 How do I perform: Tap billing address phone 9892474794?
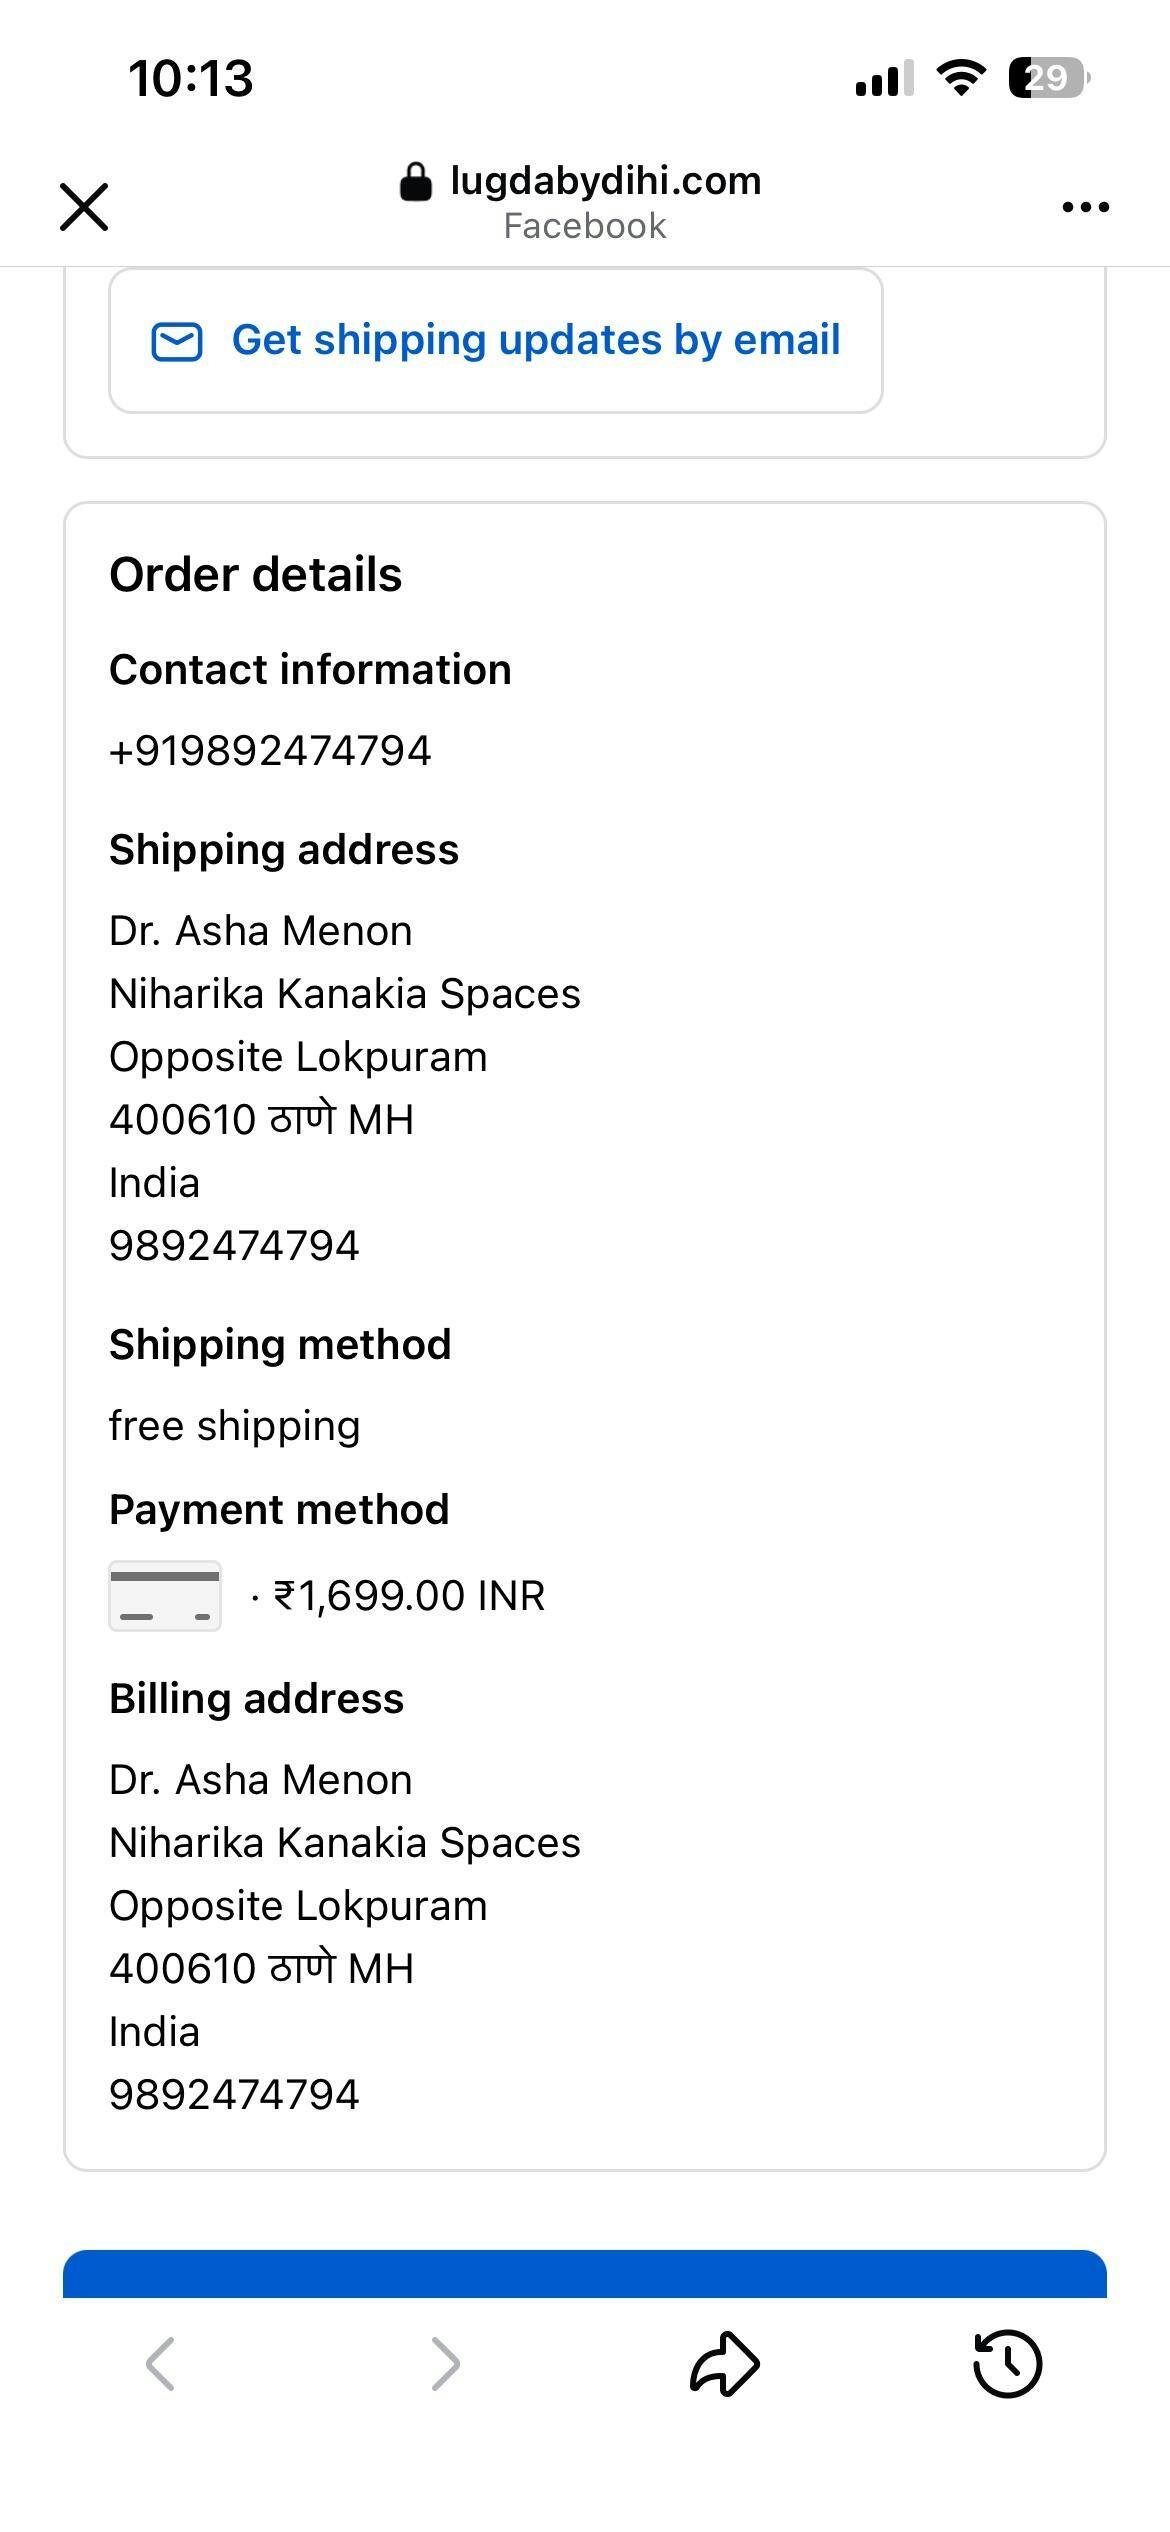point(234,2095)
